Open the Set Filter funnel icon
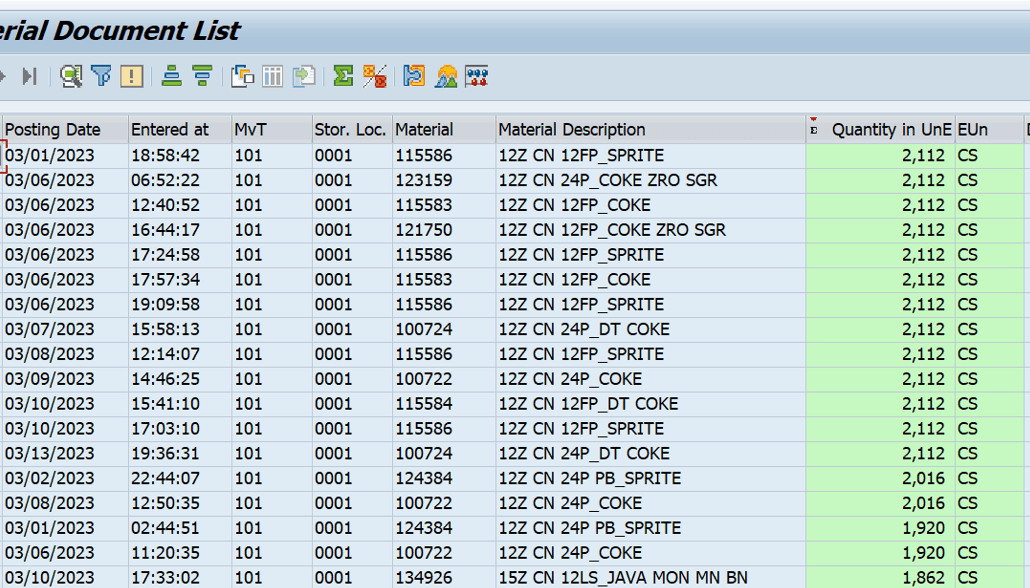This screenshot has height=588, width=1030. (101, 76)
